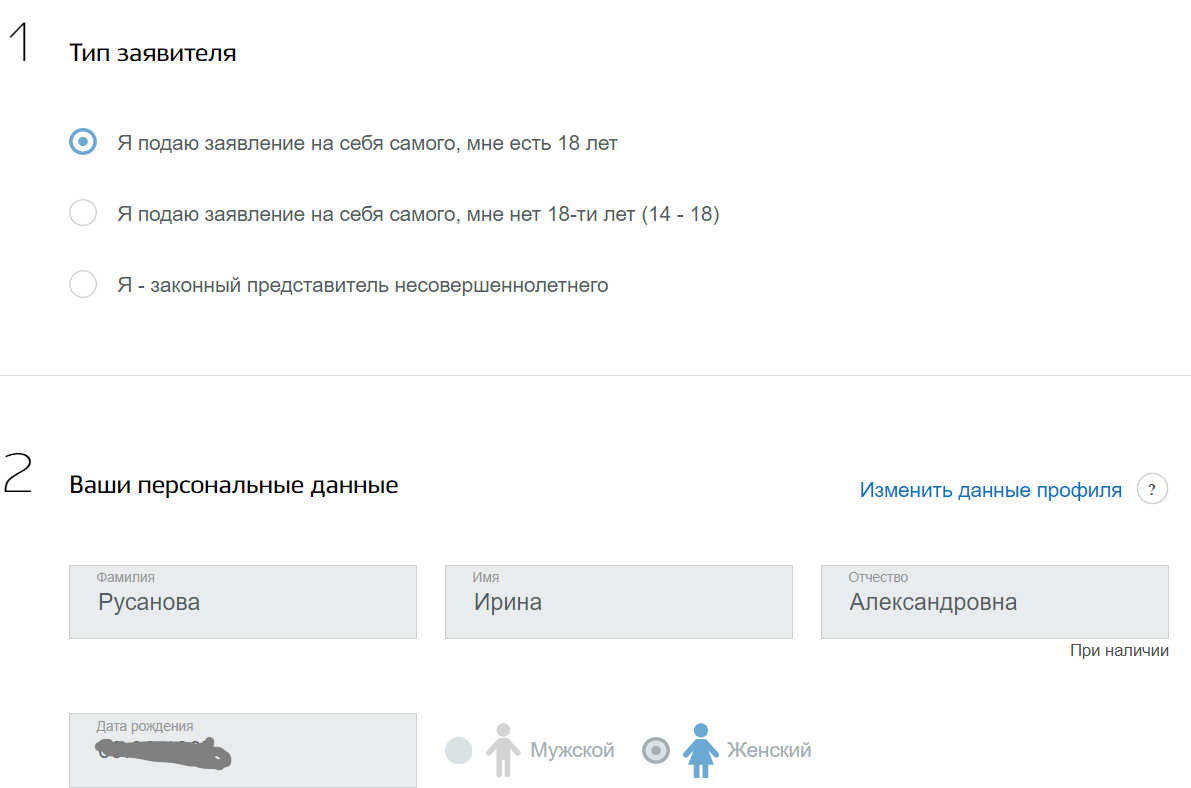Select the Женский gender radio button
Screen dimensions: 1191x788
[656, 751]
